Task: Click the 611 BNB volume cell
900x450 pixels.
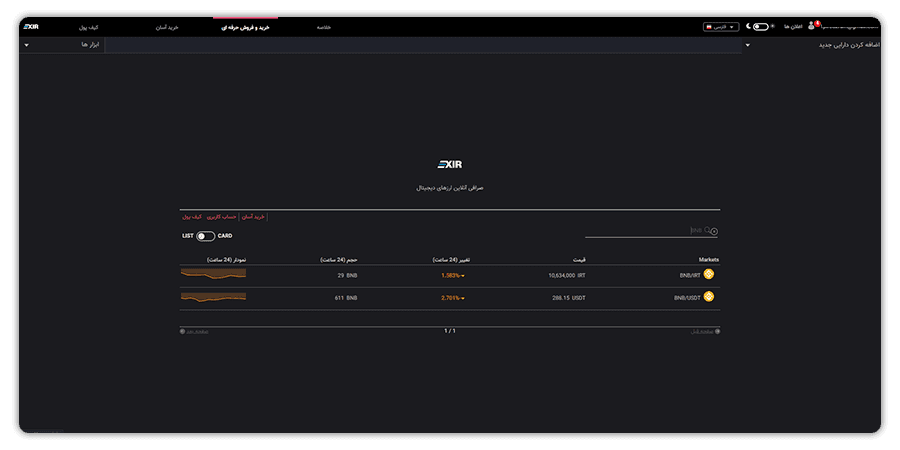Action: pos(346,298)
